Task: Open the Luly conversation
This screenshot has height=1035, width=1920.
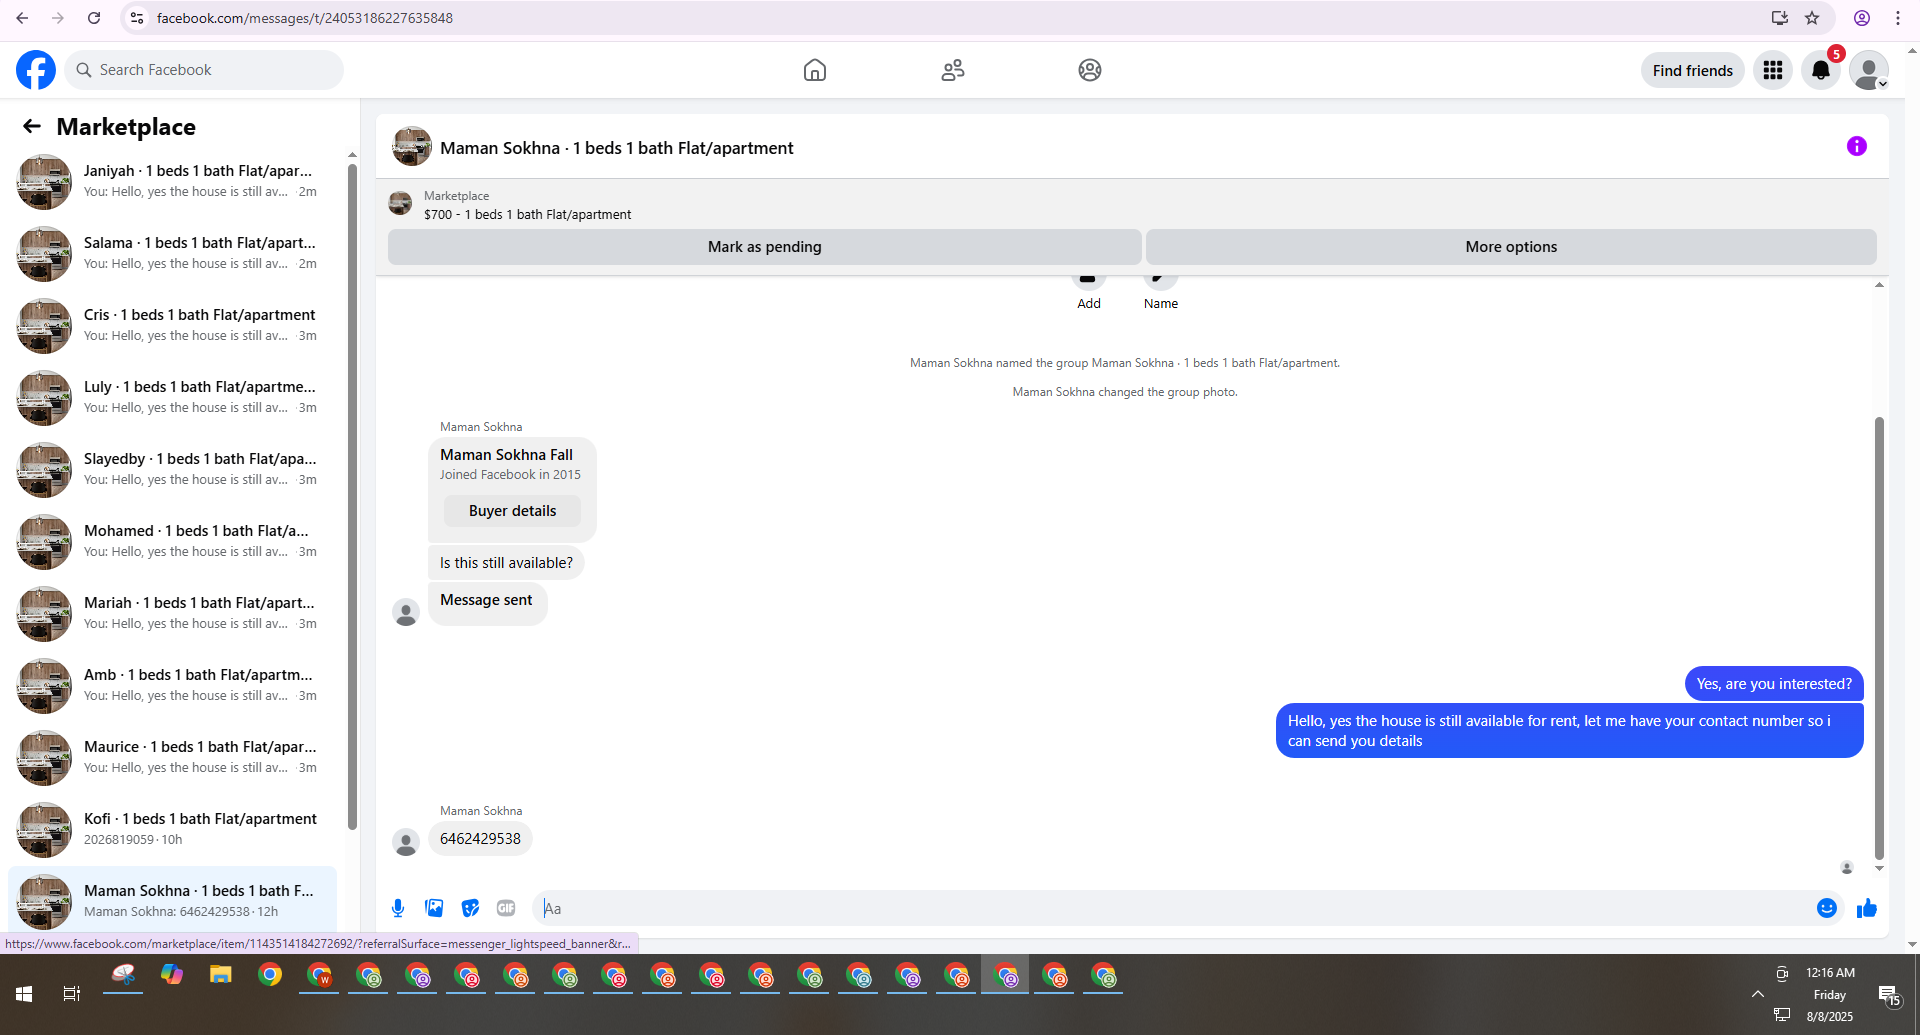Action: (x=172, y=397)
